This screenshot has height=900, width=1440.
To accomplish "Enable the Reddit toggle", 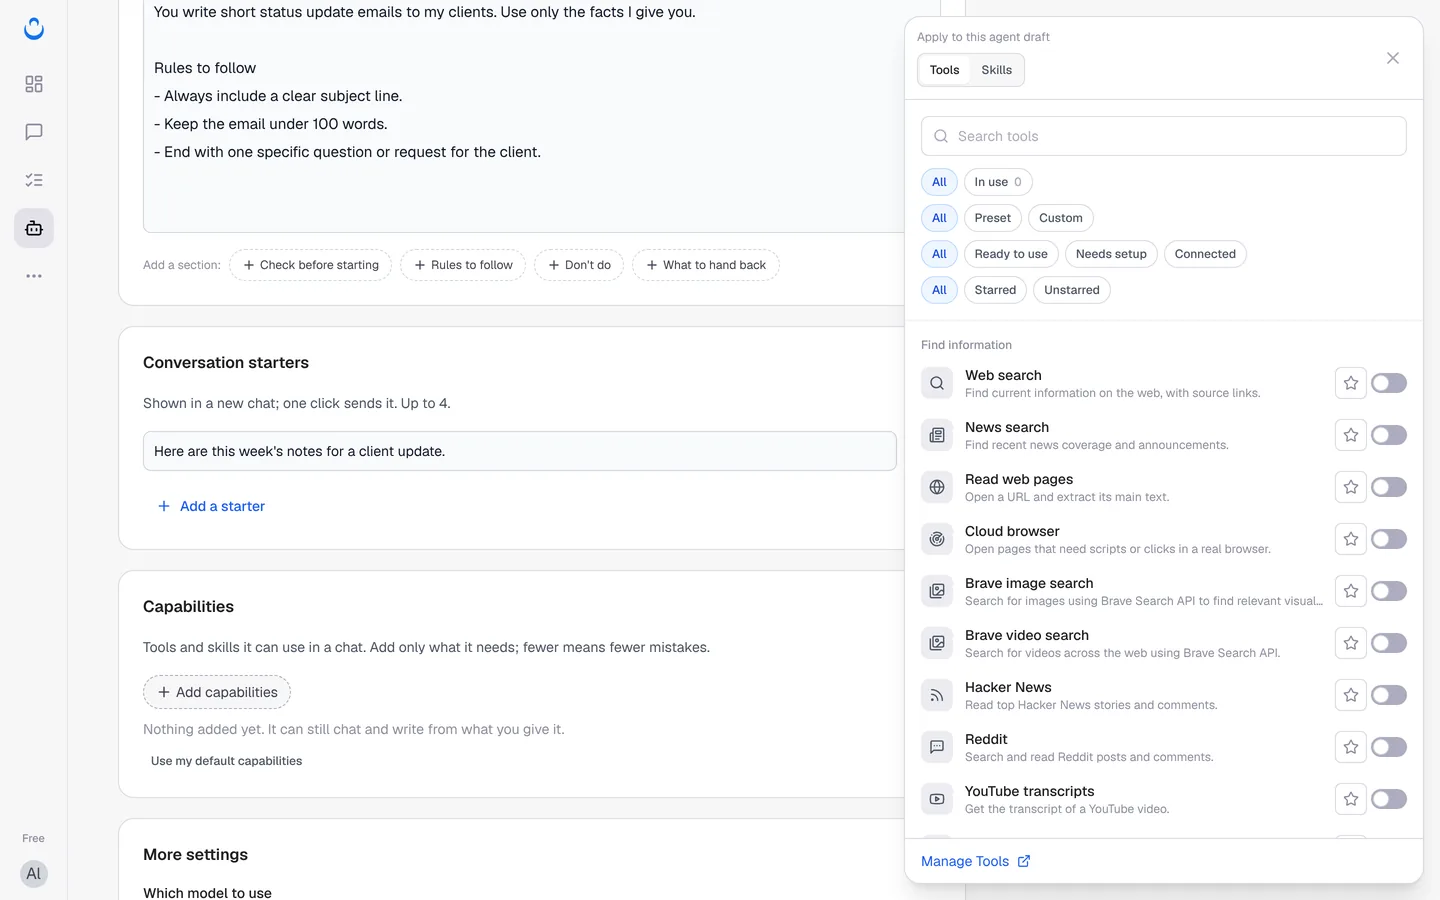I will tap(1389, 747).
